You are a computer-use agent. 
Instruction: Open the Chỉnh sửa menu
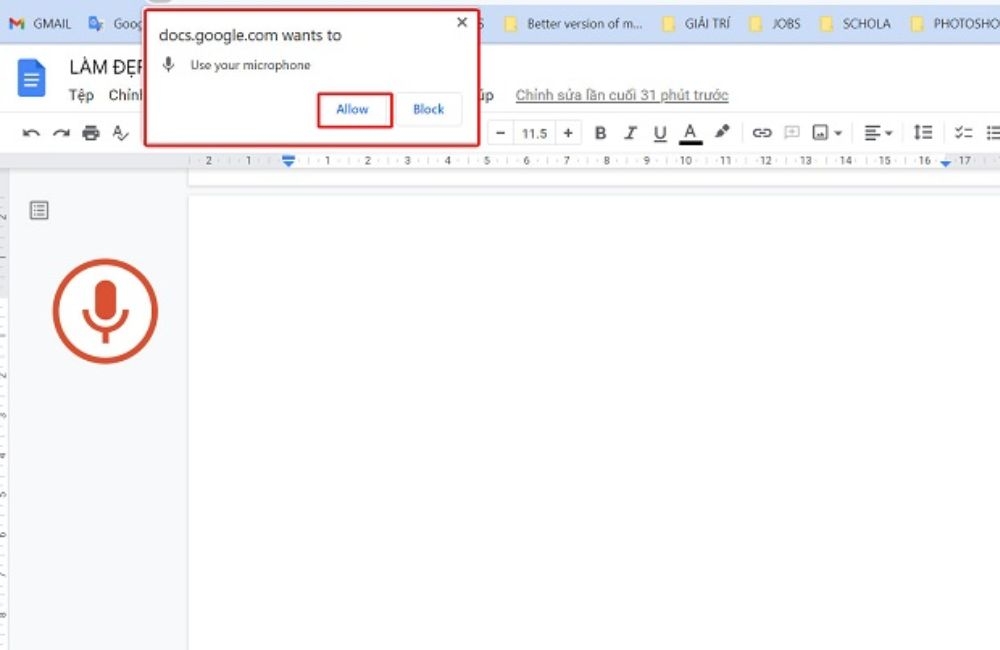125,95
